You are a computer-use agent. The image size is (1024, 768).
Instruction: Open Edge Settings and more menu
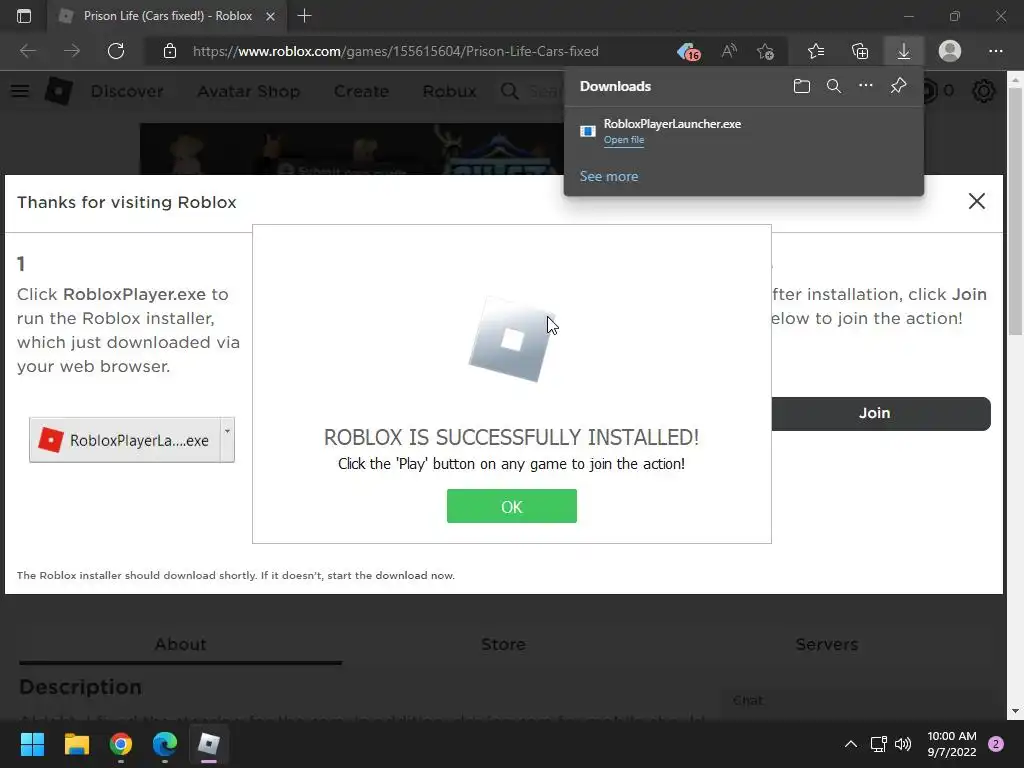(x=995, y=51)
